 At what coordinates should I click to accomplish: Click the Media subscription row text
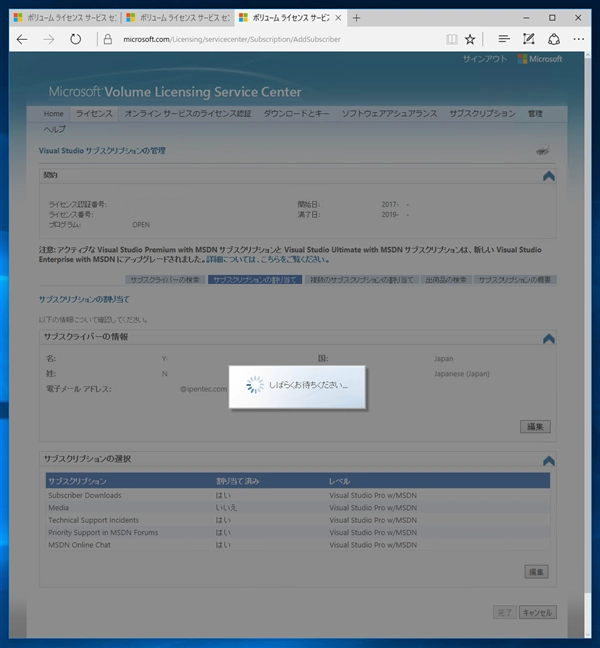coord(59,507)
